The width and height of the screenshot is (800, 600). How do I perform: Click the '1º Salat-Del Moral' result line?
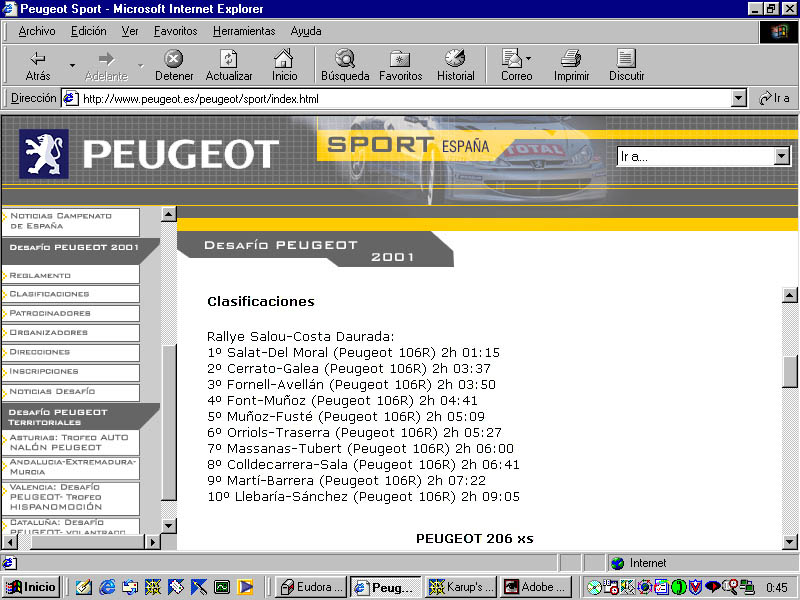point(354,353)
